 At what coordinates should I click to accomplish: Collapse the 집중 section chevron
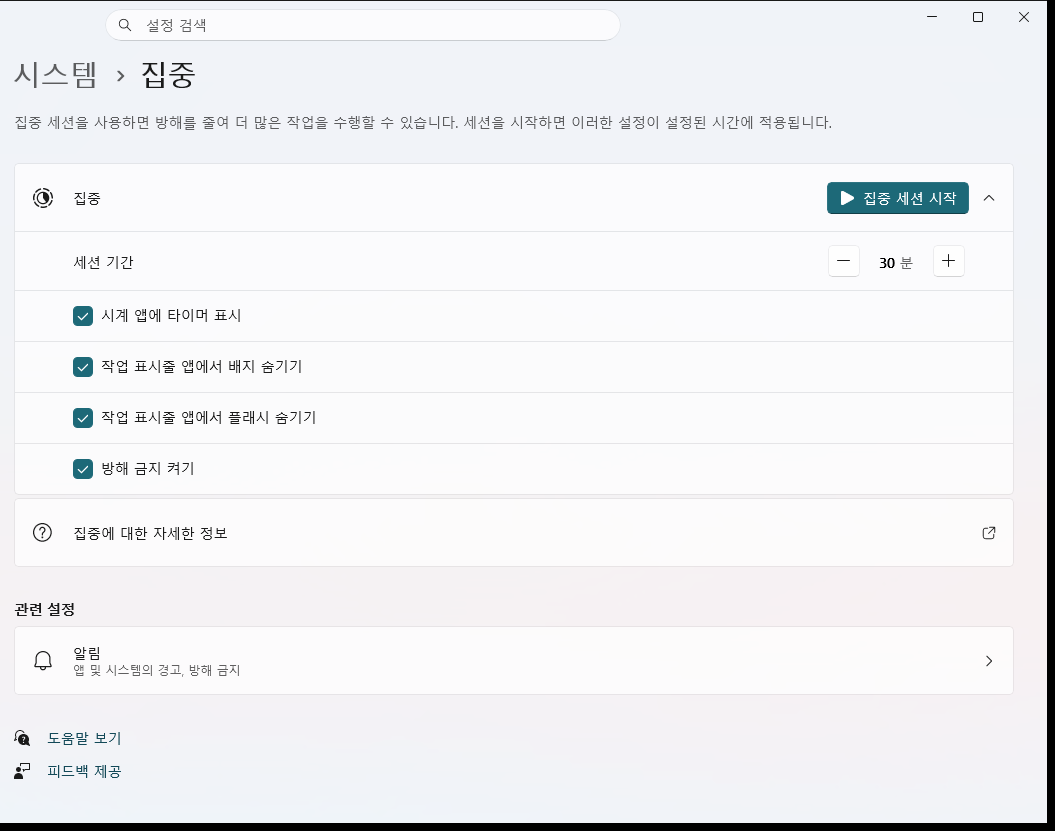click(988, 198)
